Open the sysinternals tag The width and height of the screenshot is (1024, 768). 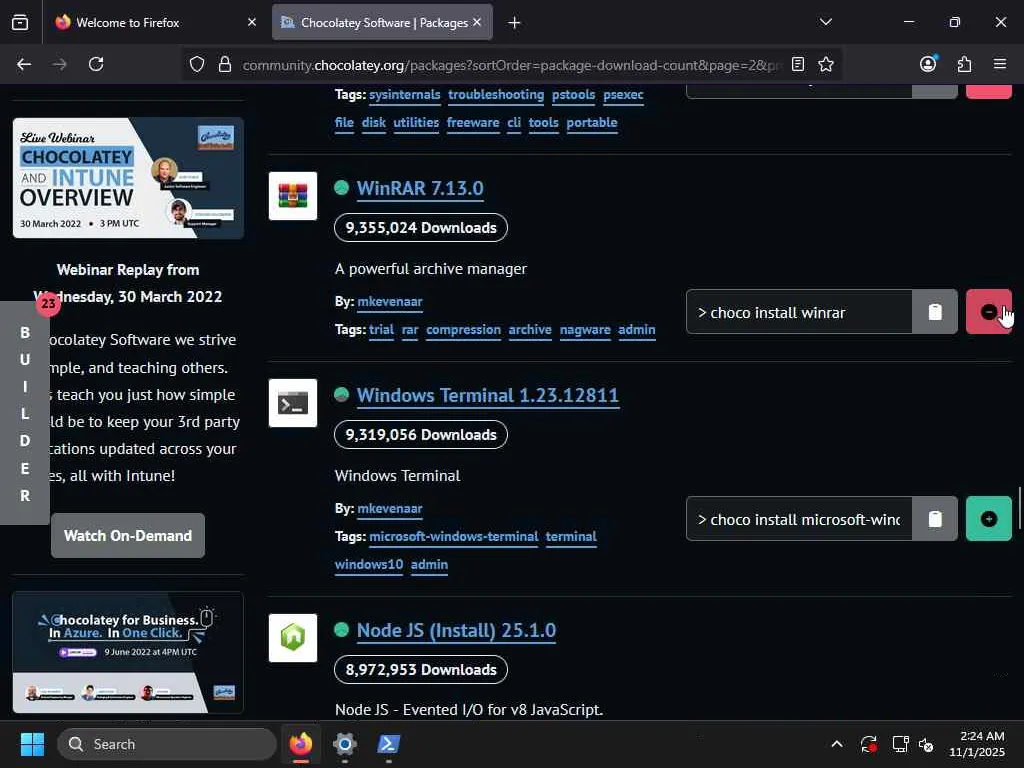point(404,95)
